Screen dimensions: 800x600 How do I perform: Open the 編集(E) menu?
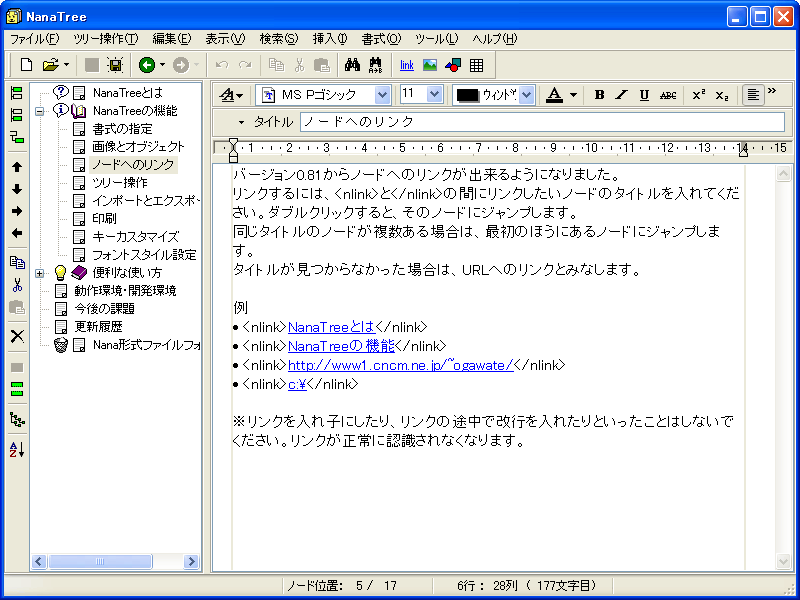(171, 39)
